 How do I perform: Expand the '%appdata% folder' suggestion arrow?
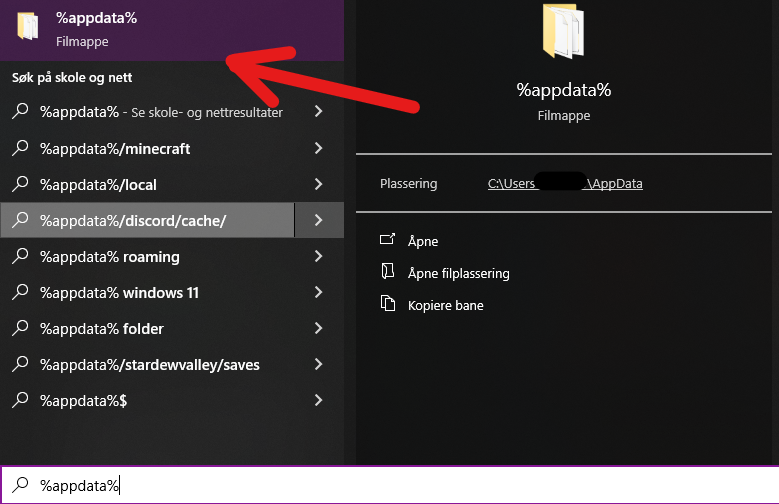(318, 329)
